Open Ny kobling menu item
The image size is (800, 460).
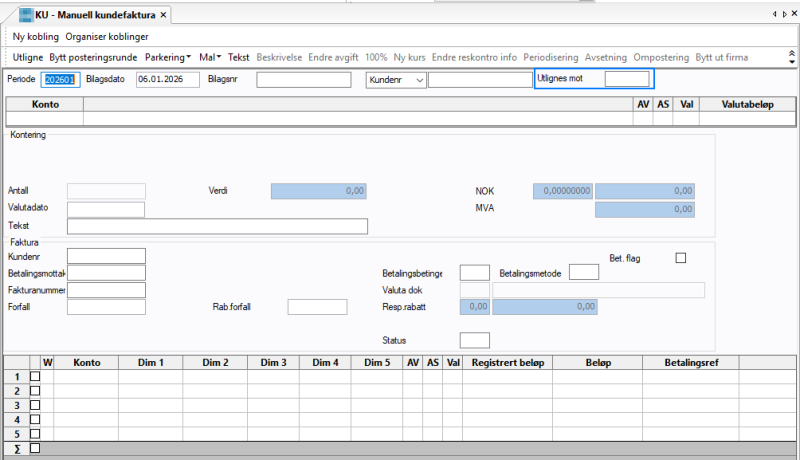[36, 37]
